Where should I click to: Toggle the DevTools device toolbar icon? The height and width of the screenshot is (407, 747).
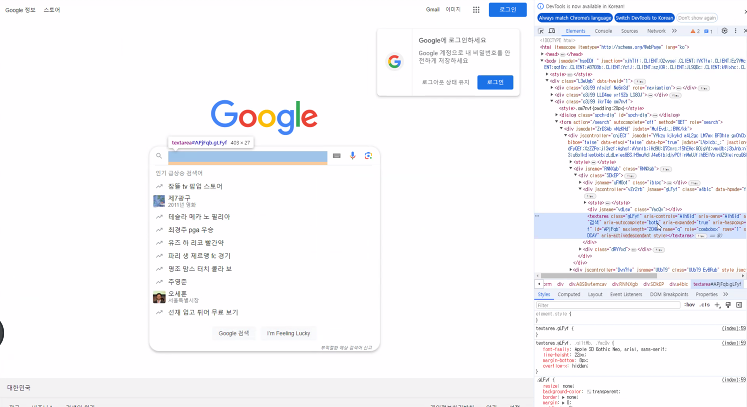click(552, 31)
